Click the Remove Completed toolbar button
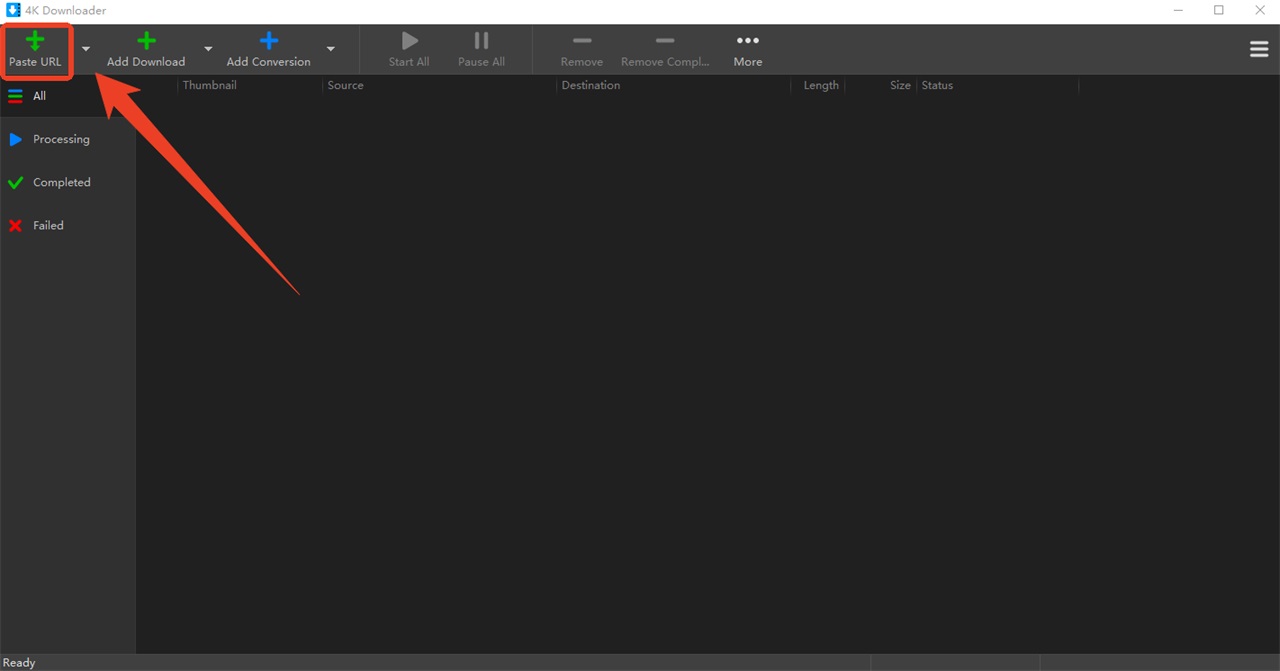 click(x=665, y=50)
